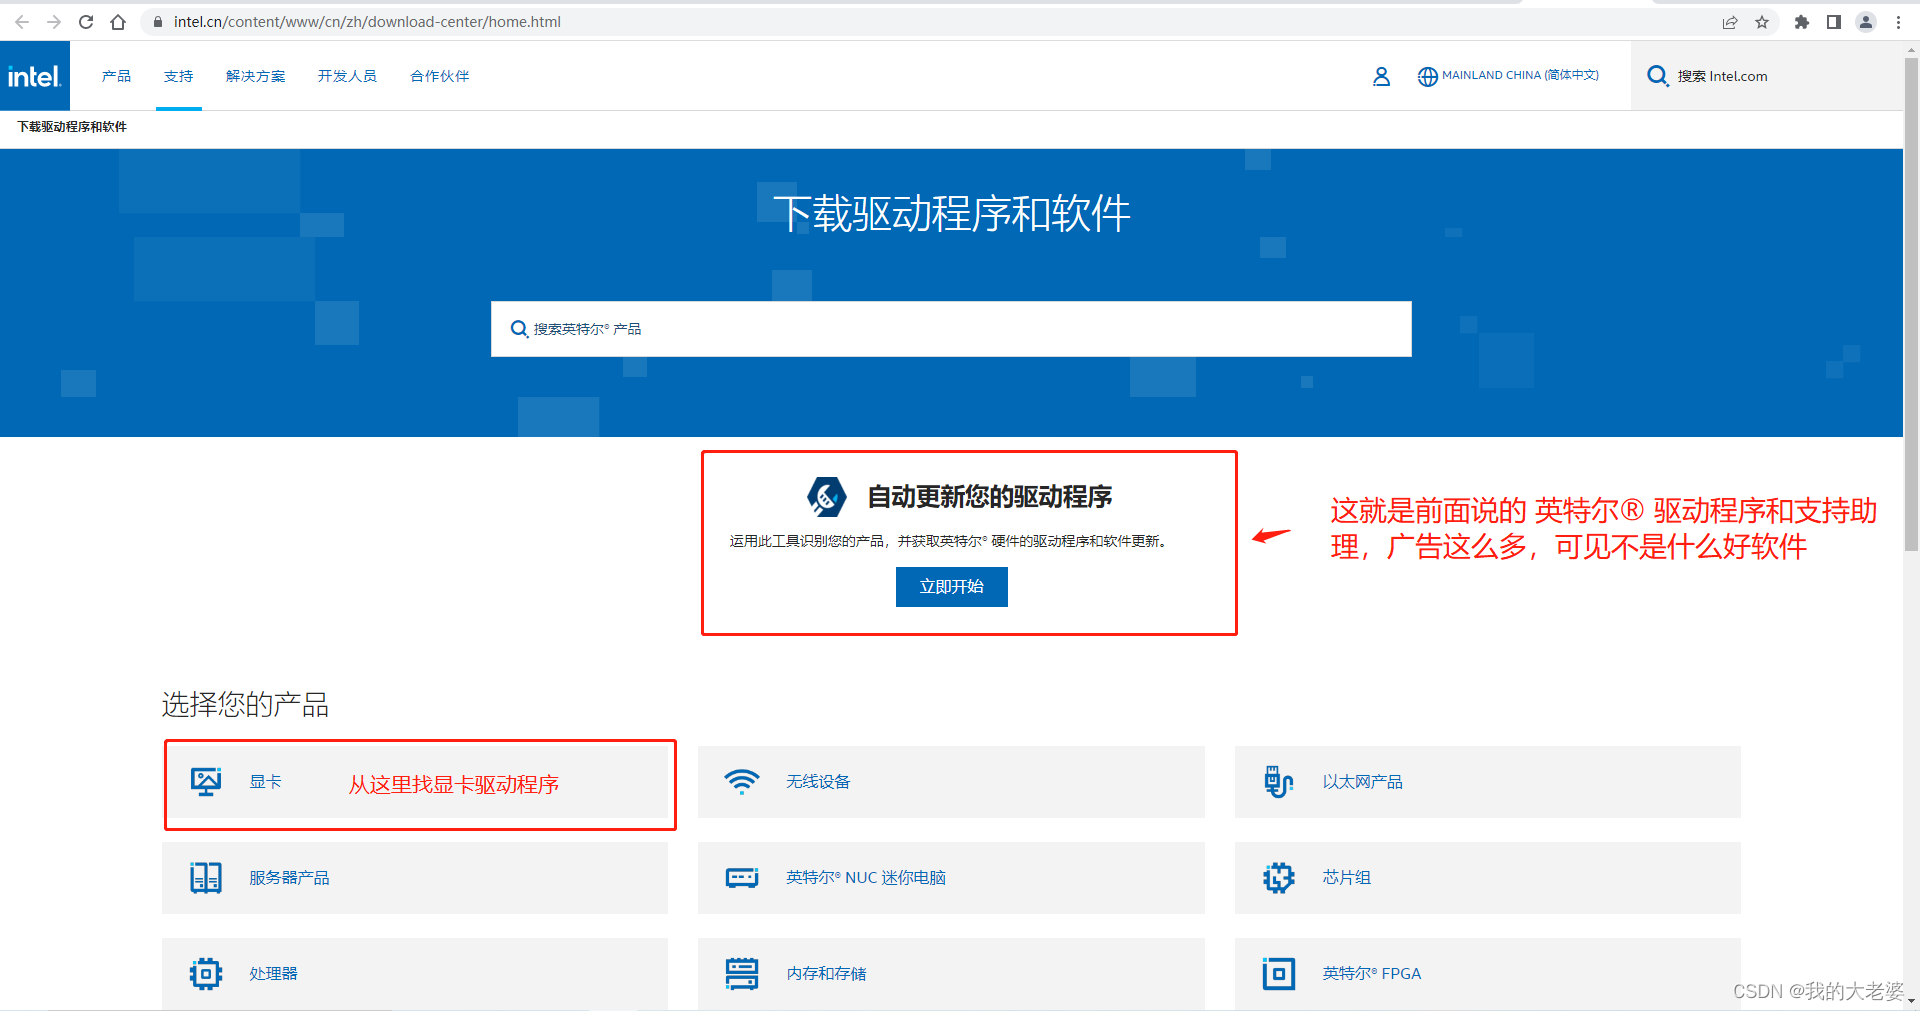Open the 开发人员 menu

click(347, 76)
